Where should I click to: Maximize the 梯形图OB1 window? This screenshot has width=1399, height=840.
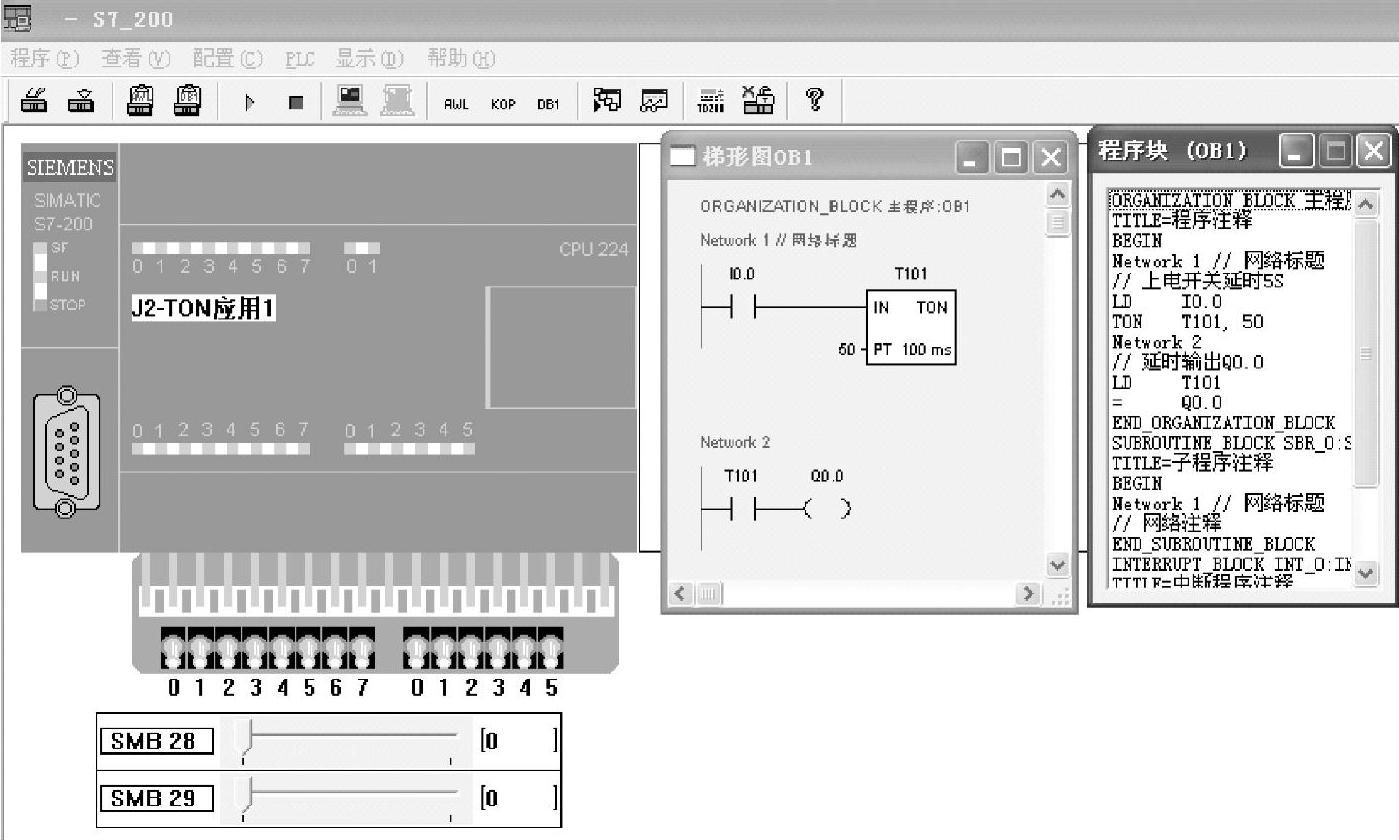(1011, 157)
